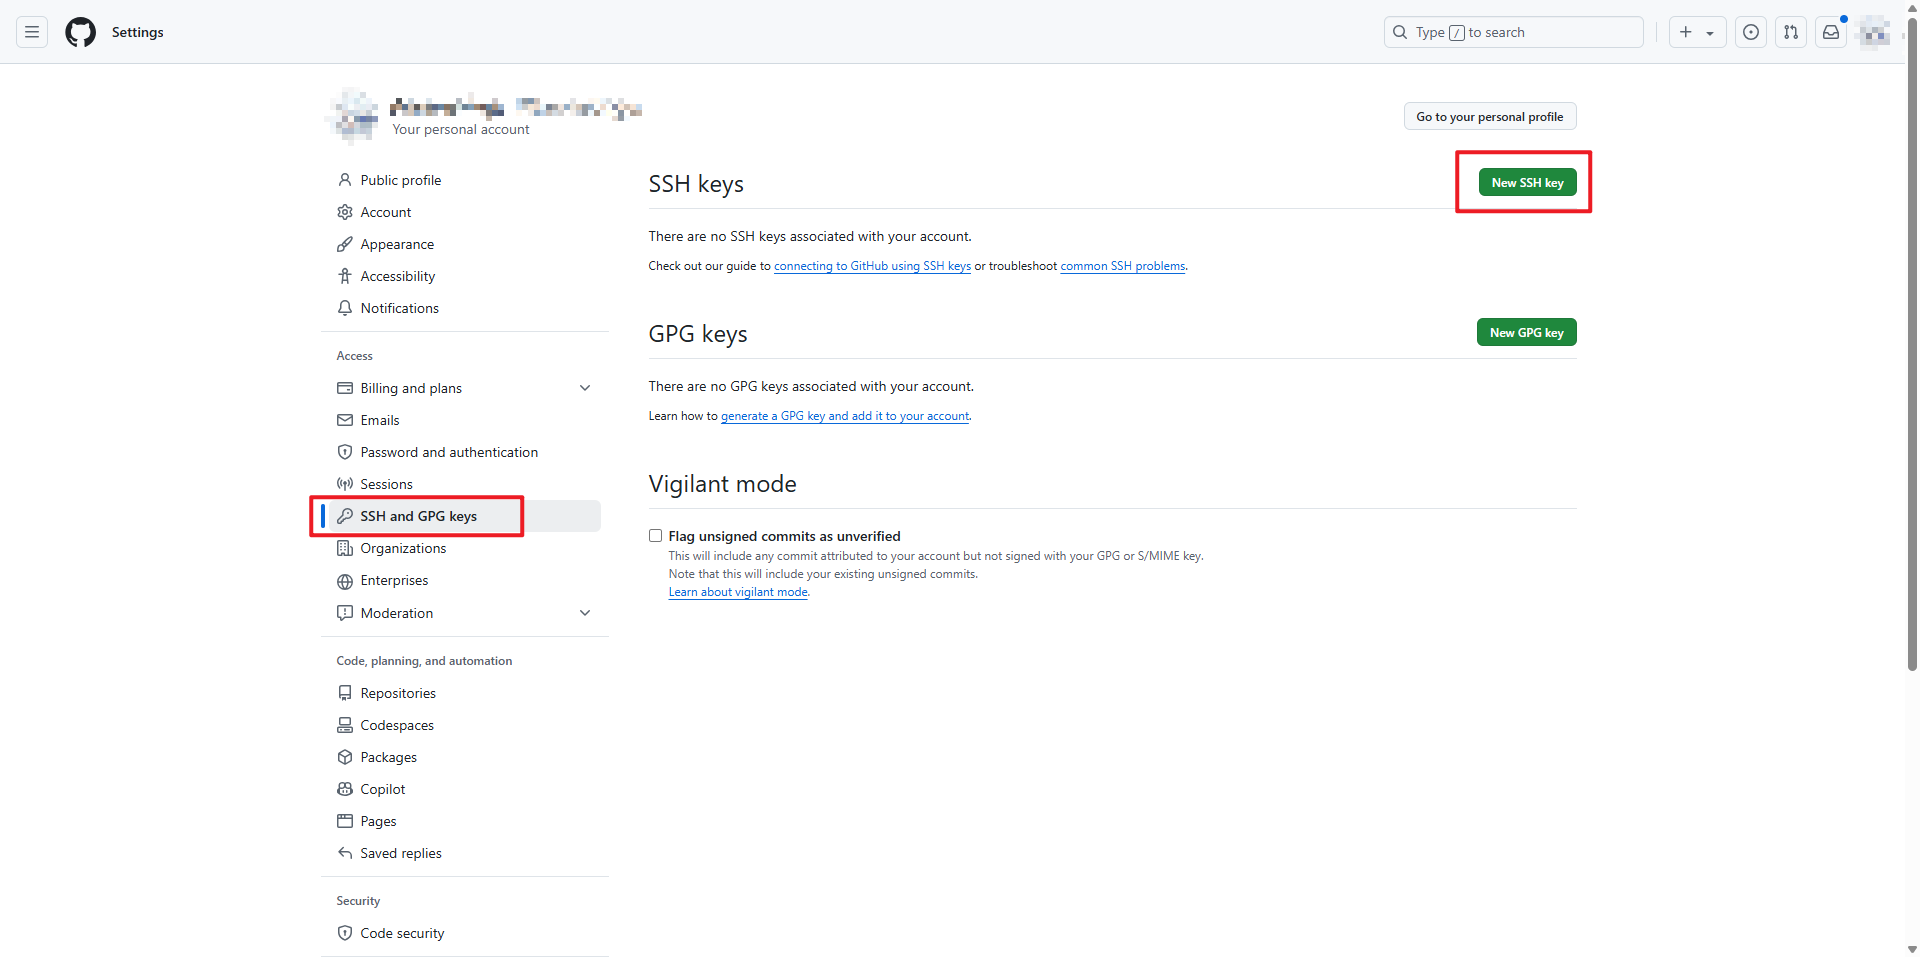Click the Billing and plans card icon
Image resolution: width=1920 pixels, height=957 pixels.
(x=345, y=388)
